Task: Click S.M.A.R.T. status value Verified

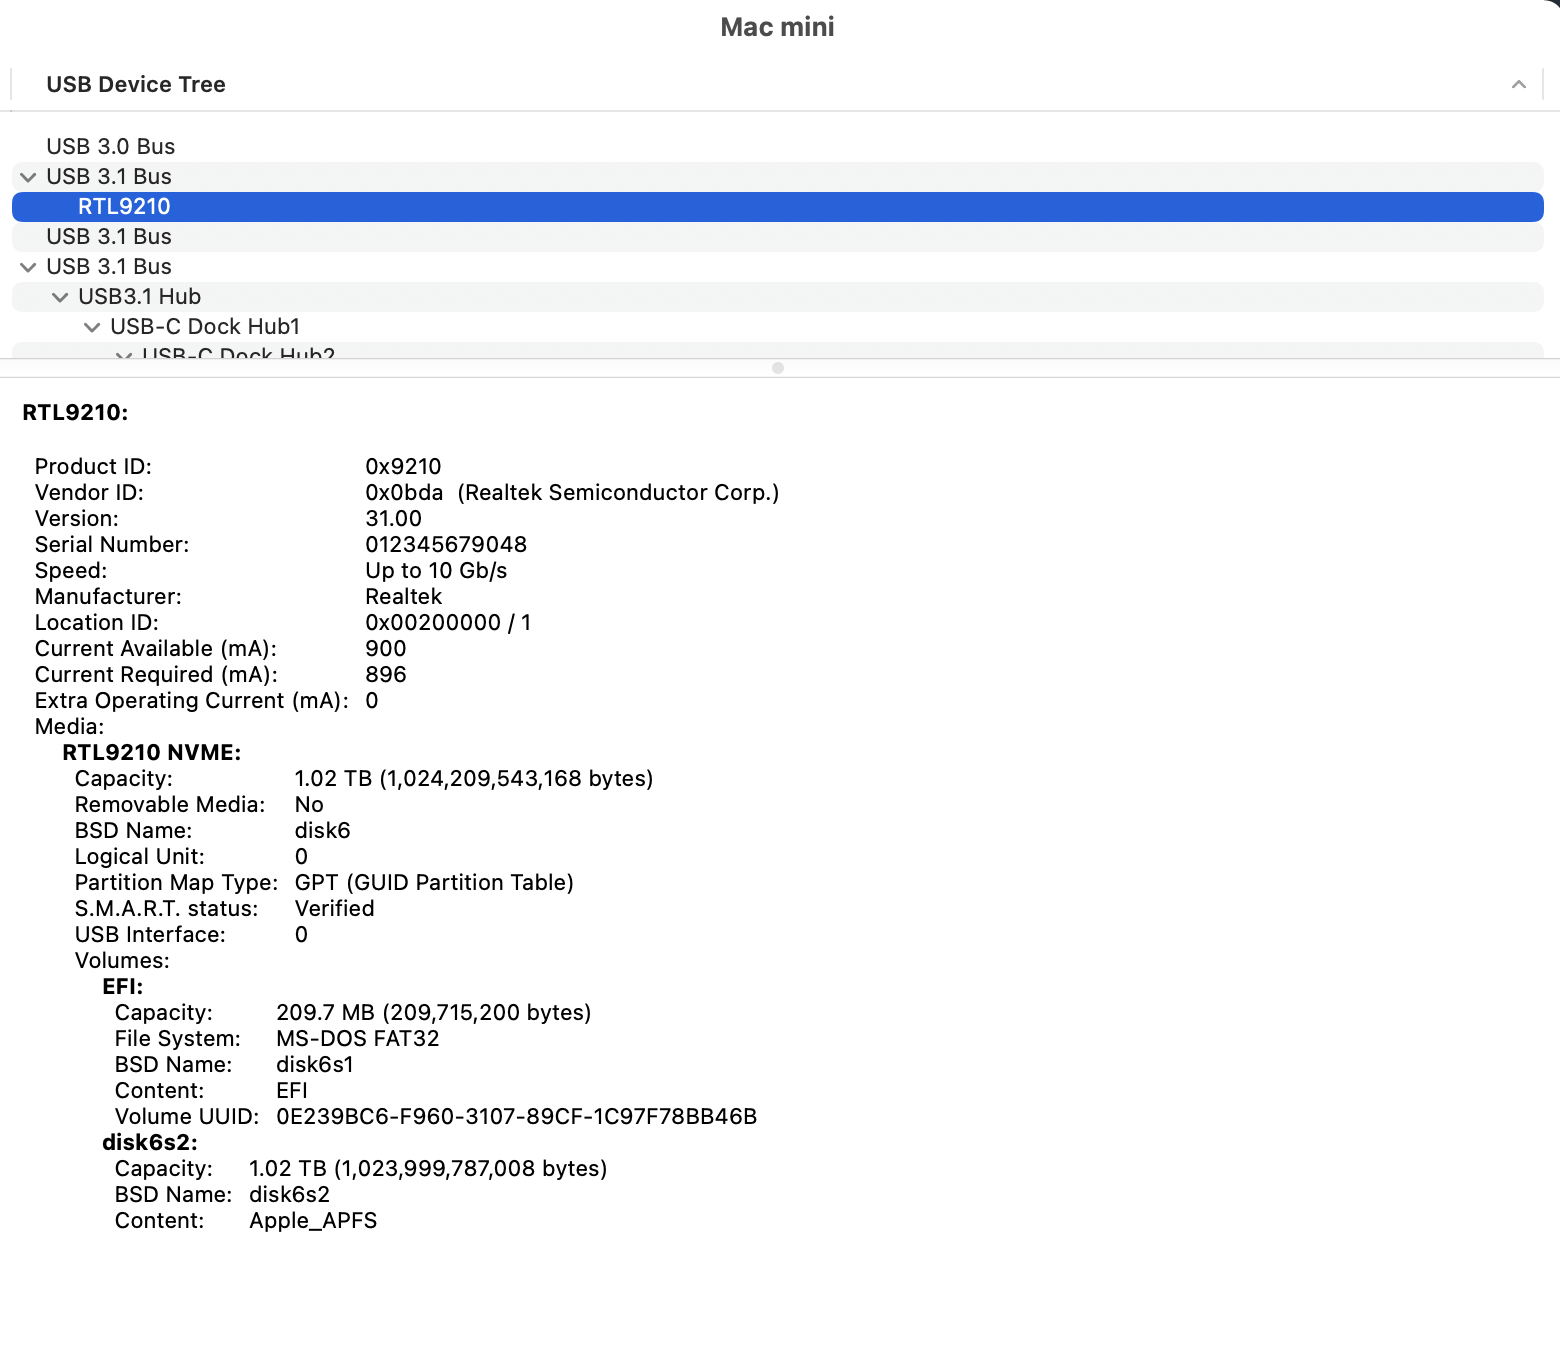Action: pos(334,909)
